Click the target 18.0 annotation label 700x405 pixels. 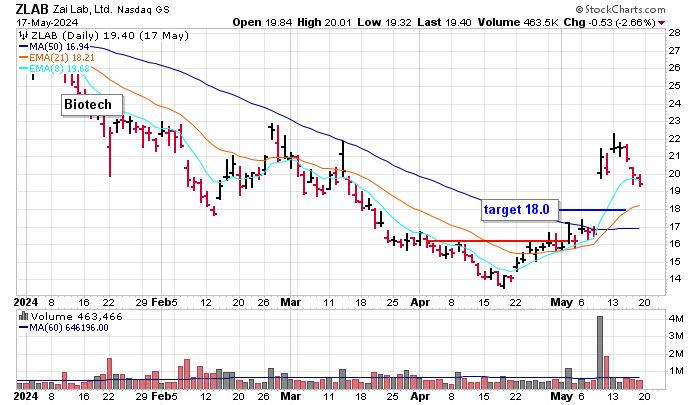[520, 209]
